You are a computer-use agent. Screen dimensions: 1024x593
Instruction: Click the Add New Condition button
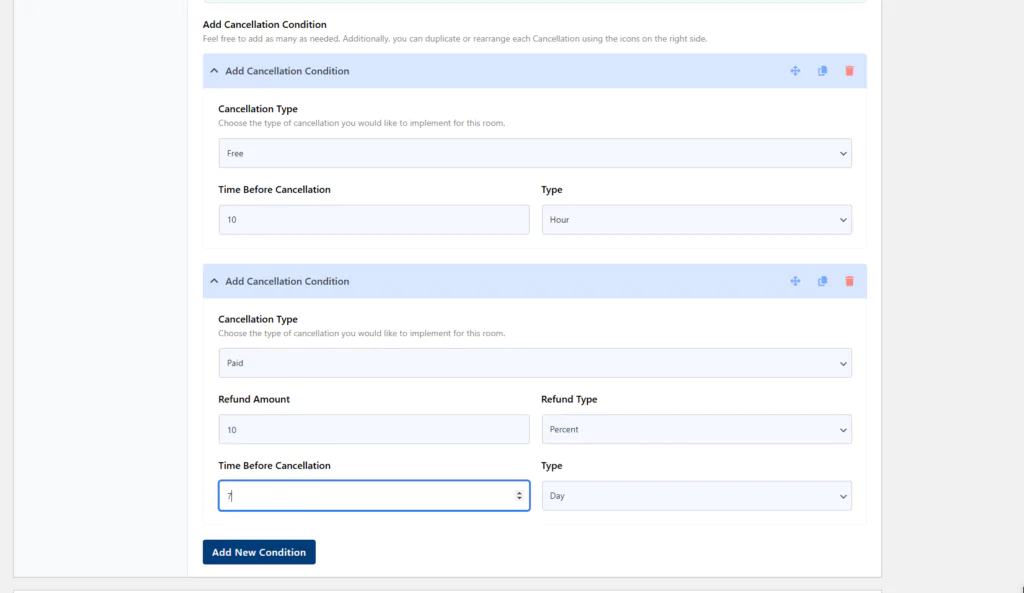coord(259,552)
